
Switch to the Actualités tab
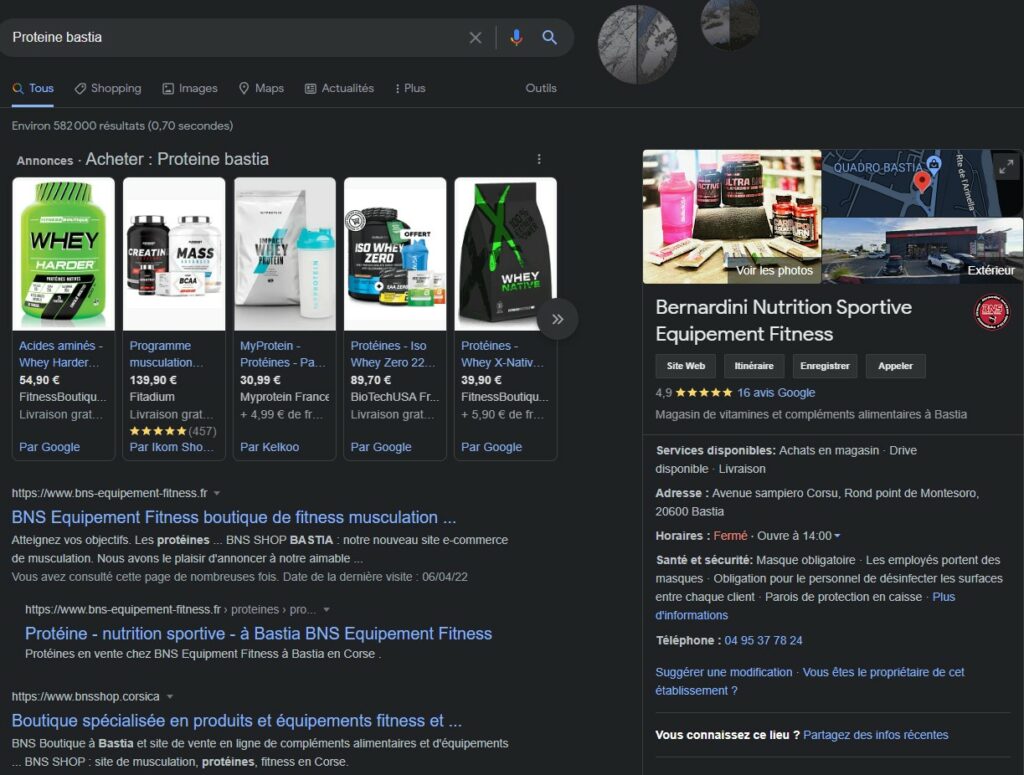click(x=340, y=88)
